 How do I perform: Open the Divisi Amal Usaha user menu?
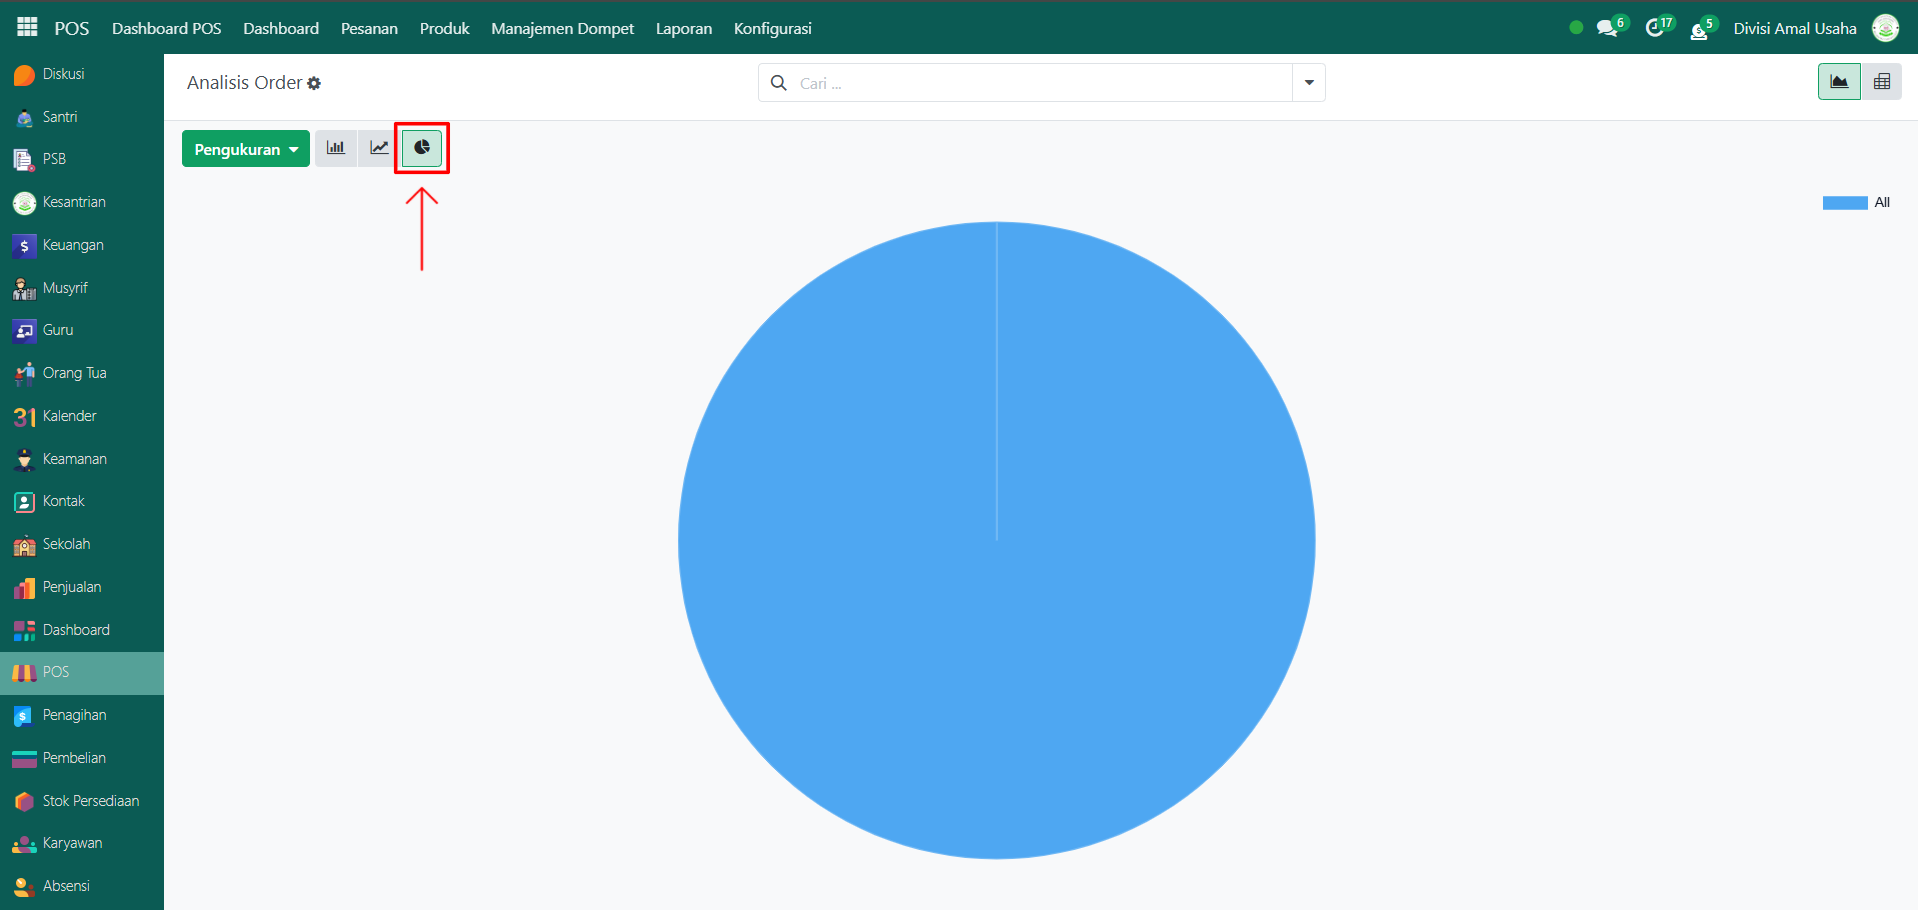[1794, 28]
